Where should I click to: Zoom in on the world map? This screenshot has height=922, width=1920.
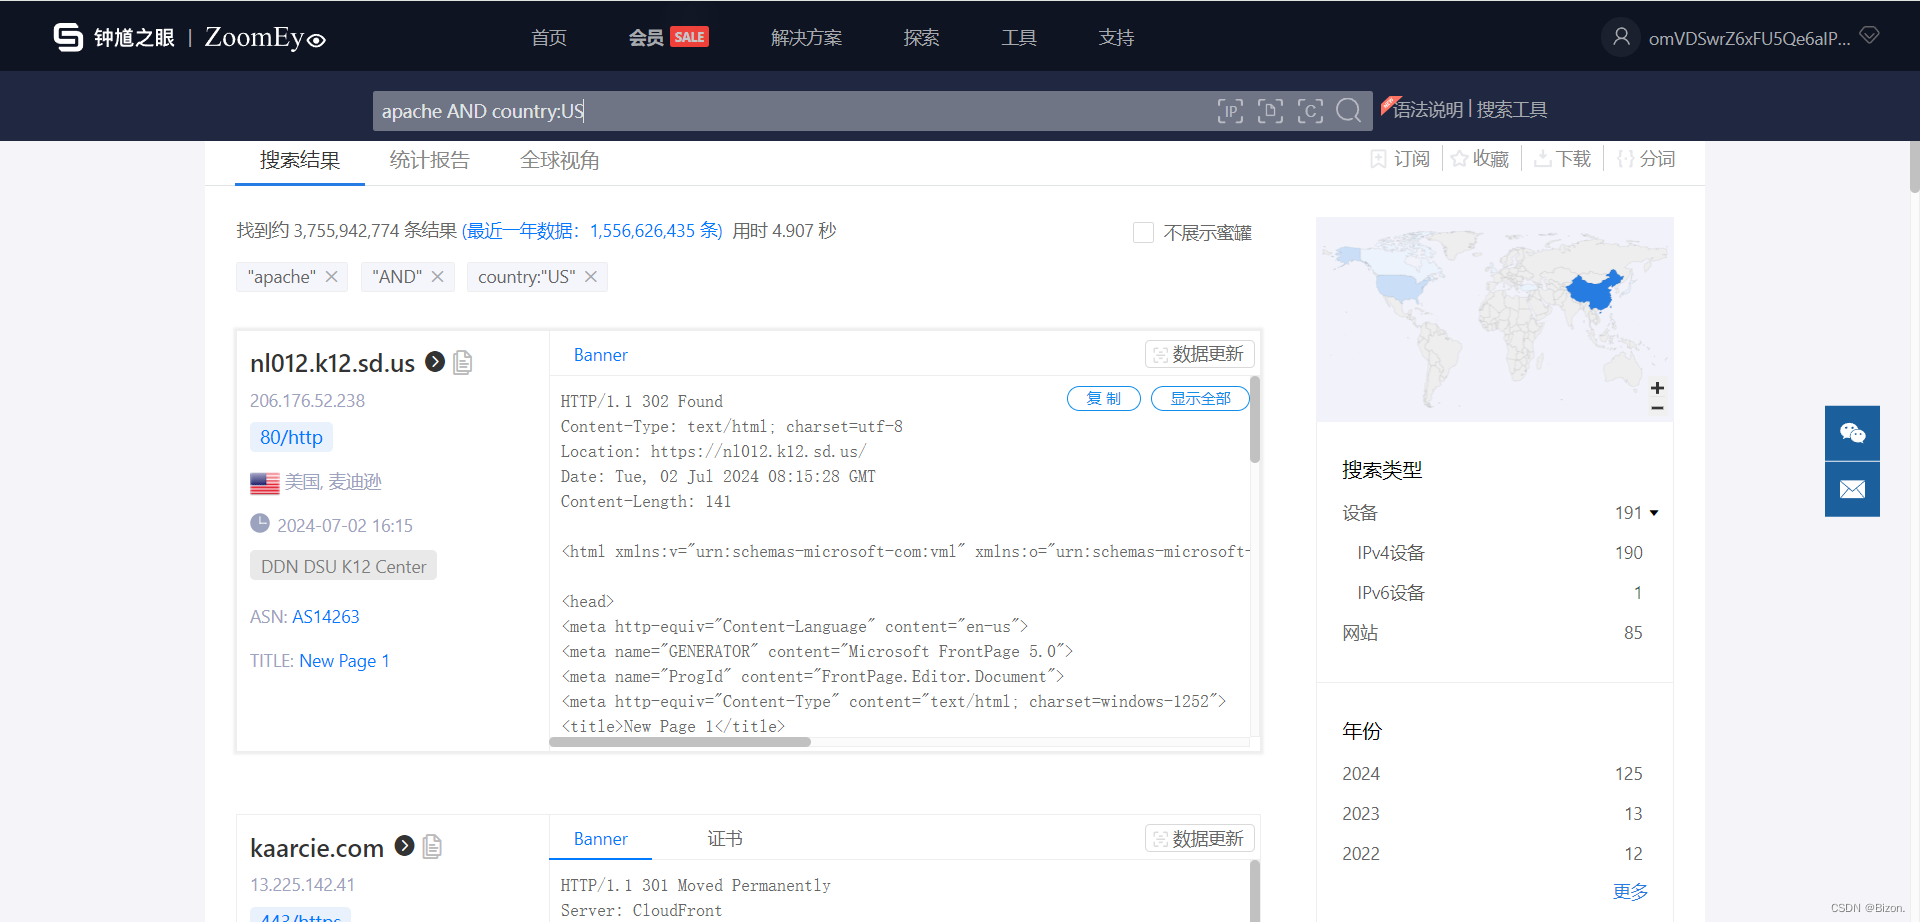[x=1657, y=388]
